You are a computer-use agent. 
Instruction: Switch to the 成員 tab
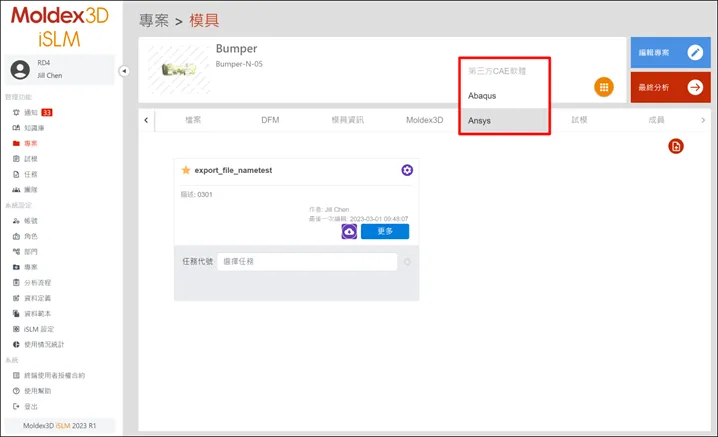coord(656,120)
